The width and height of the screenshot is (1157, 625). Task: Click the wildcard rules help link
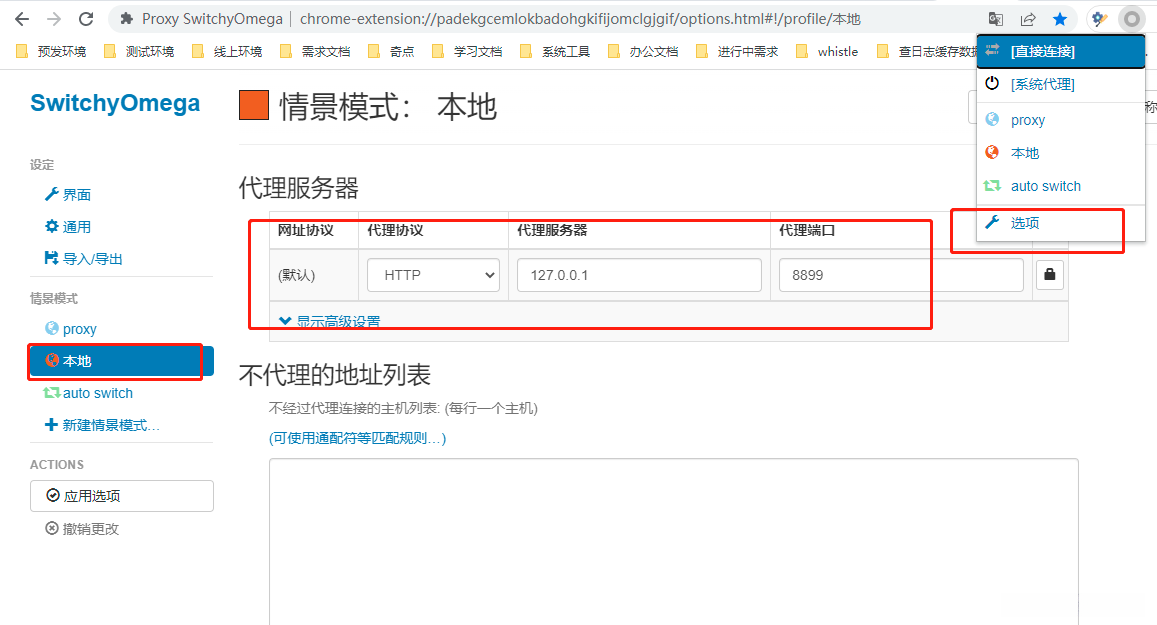pos(357,438)
